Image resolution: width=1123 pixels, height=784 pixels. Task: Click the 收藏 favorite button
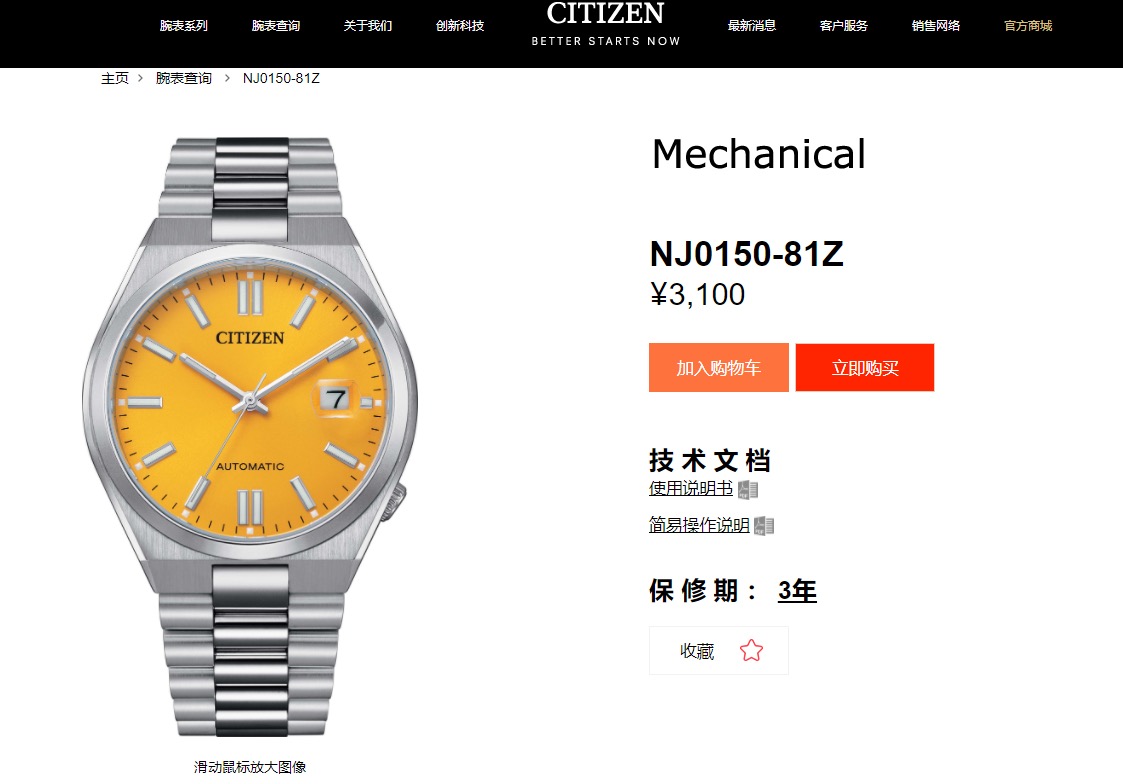(718, 651)
